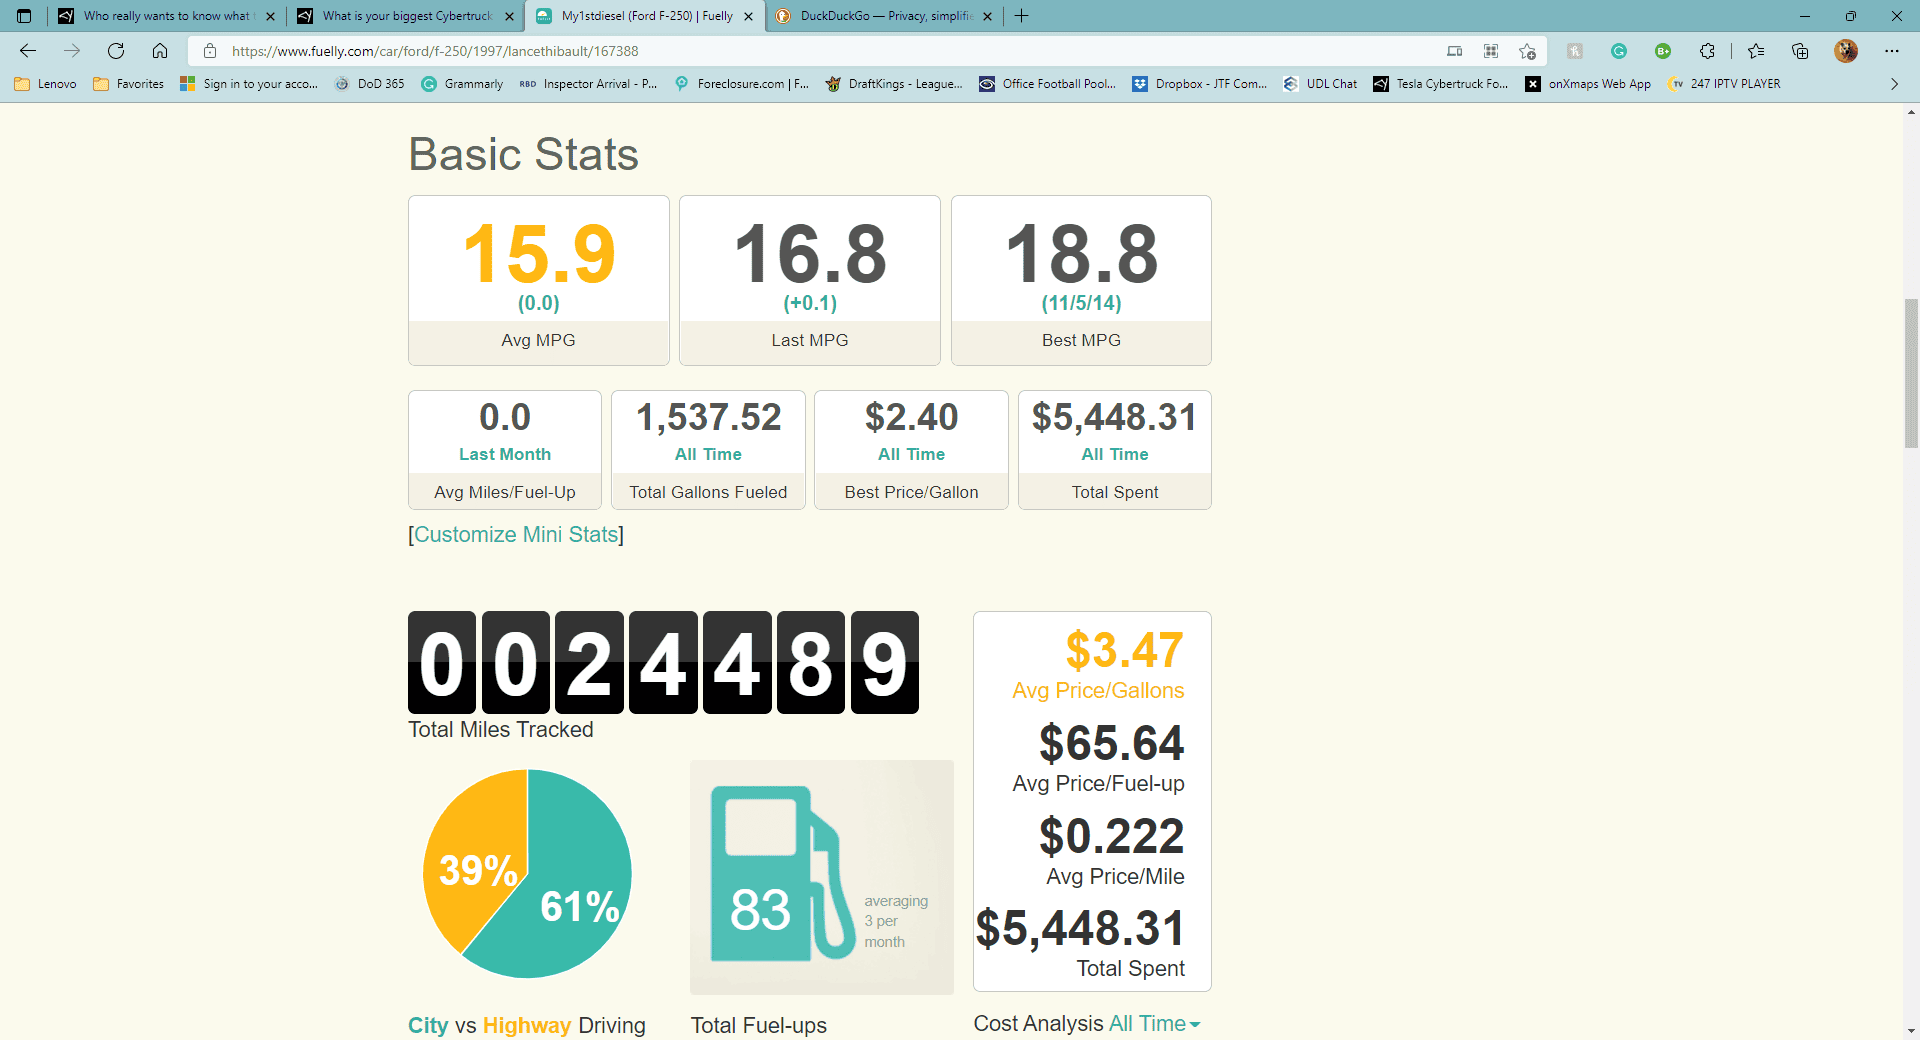Viewport: 1920px width, 1040px height.
Task: Open the Foreclosure.com bookmark
Action: click(741, 84)
